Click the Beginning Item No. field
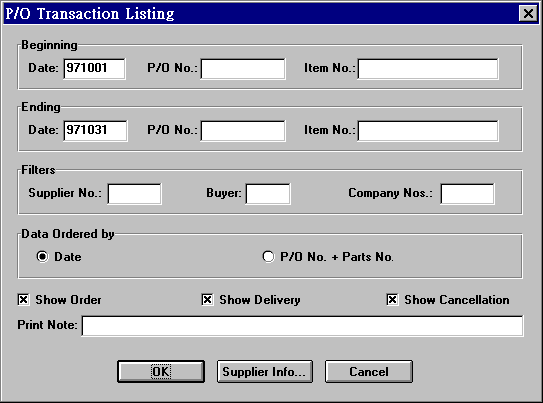Viewport: 543px width, 403px height. coord(428,69)
